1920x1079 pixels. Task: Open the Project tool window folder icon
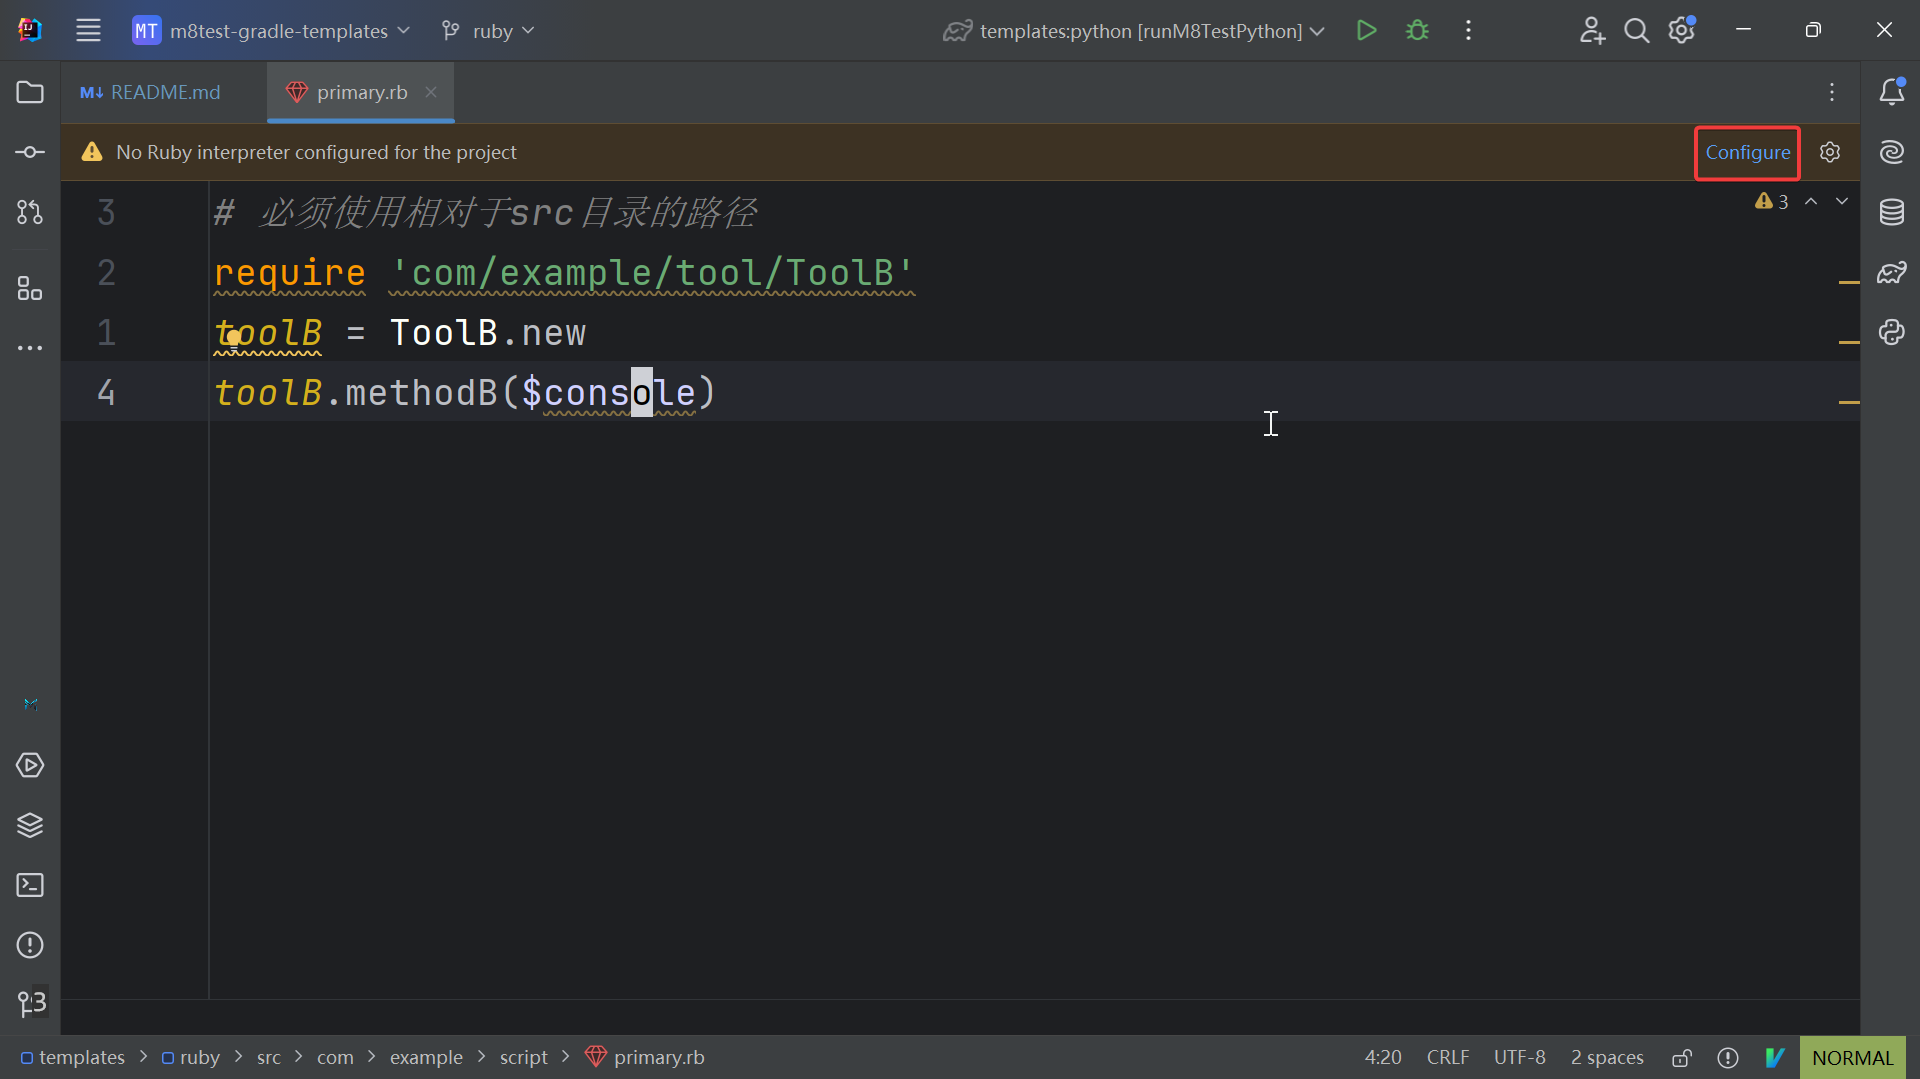pos(30,92)
